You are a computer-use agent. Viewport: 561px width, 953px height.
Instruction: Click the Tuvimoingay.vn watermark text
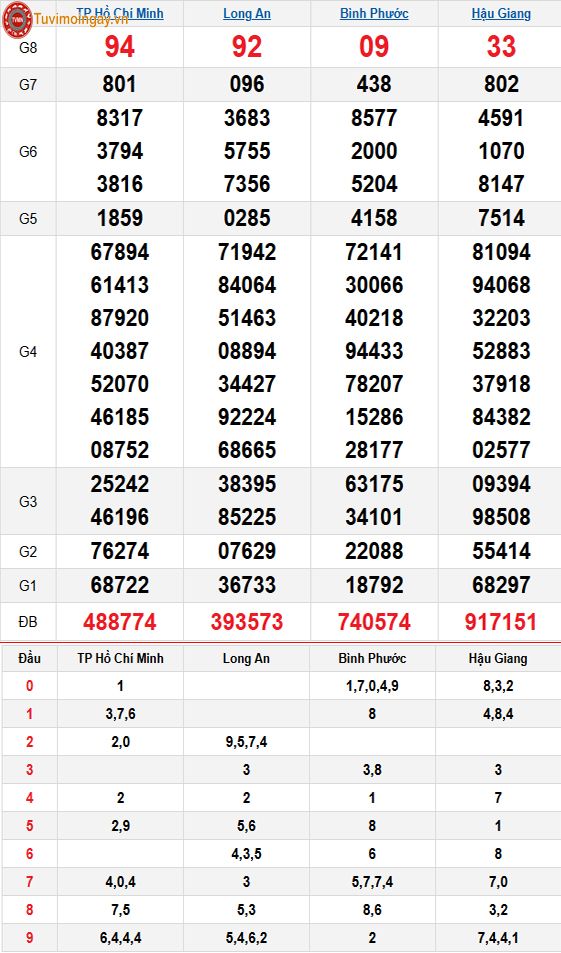click(81, 19)
